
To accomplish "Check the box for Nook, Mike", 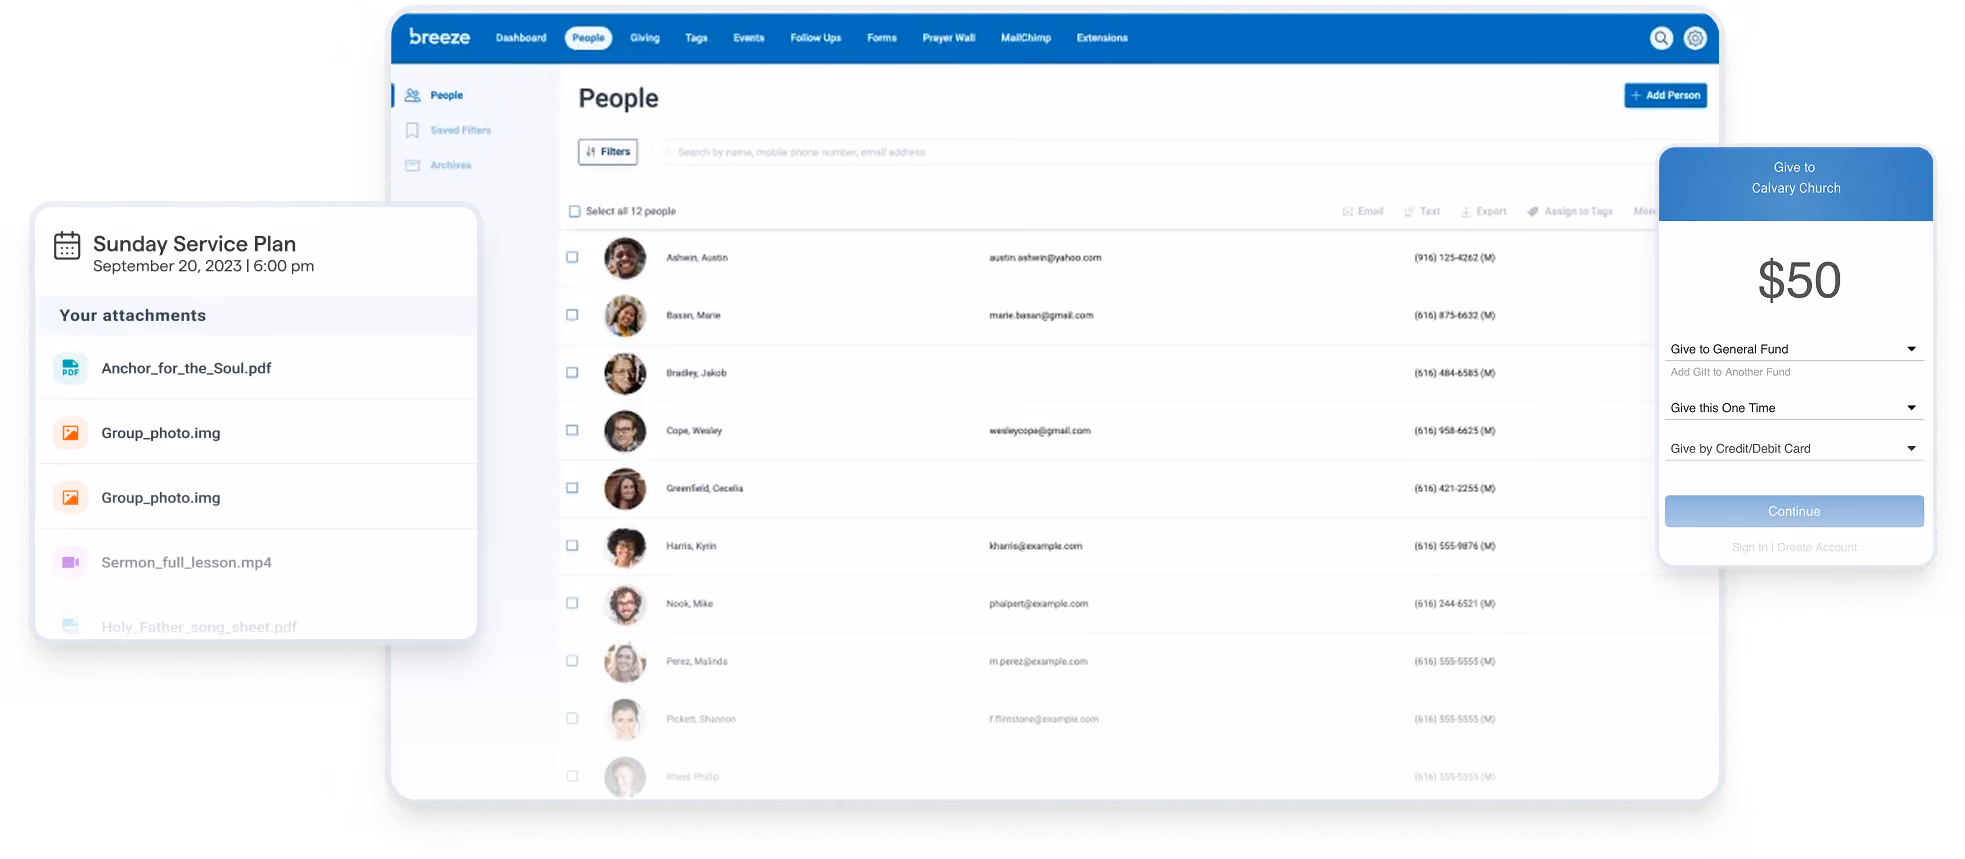I will point(572,603).
